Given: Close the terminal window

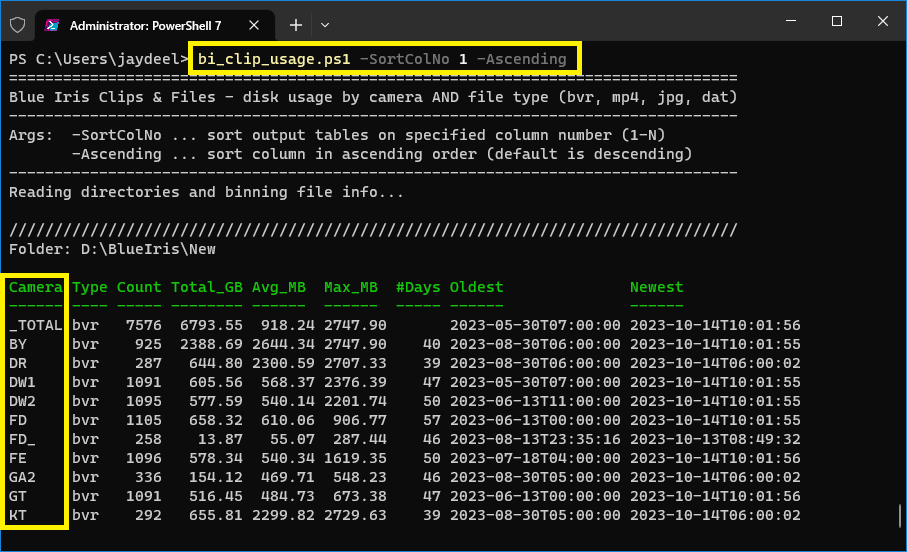Looking at the screenshot, I should [882, 21].
